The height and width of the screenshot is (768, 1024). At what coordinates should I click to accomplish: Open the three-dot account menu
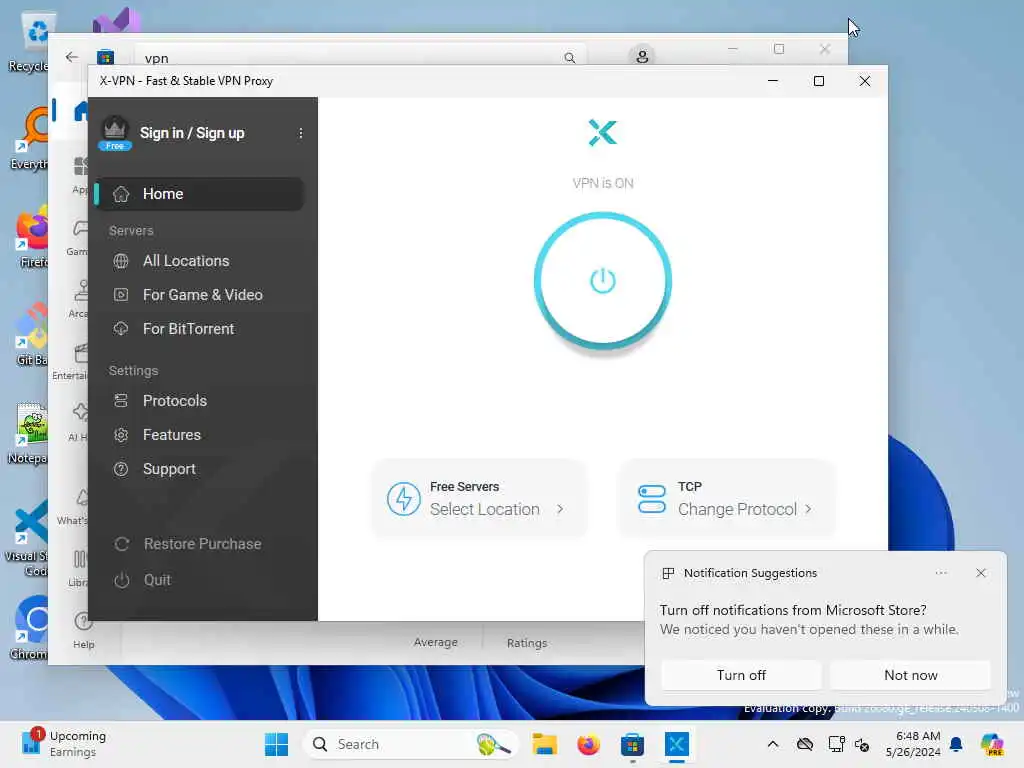(x=300, y=133)
